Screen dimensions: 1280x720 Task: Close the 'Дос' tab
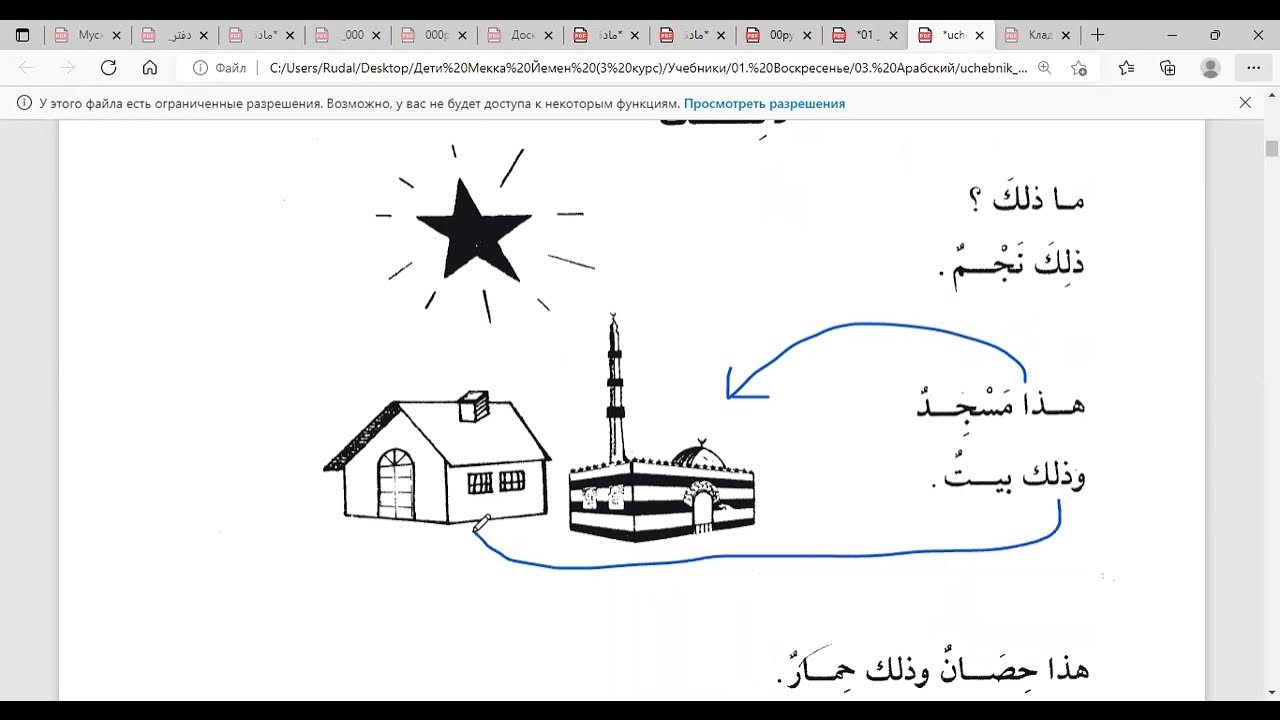[x=550, y=35]
